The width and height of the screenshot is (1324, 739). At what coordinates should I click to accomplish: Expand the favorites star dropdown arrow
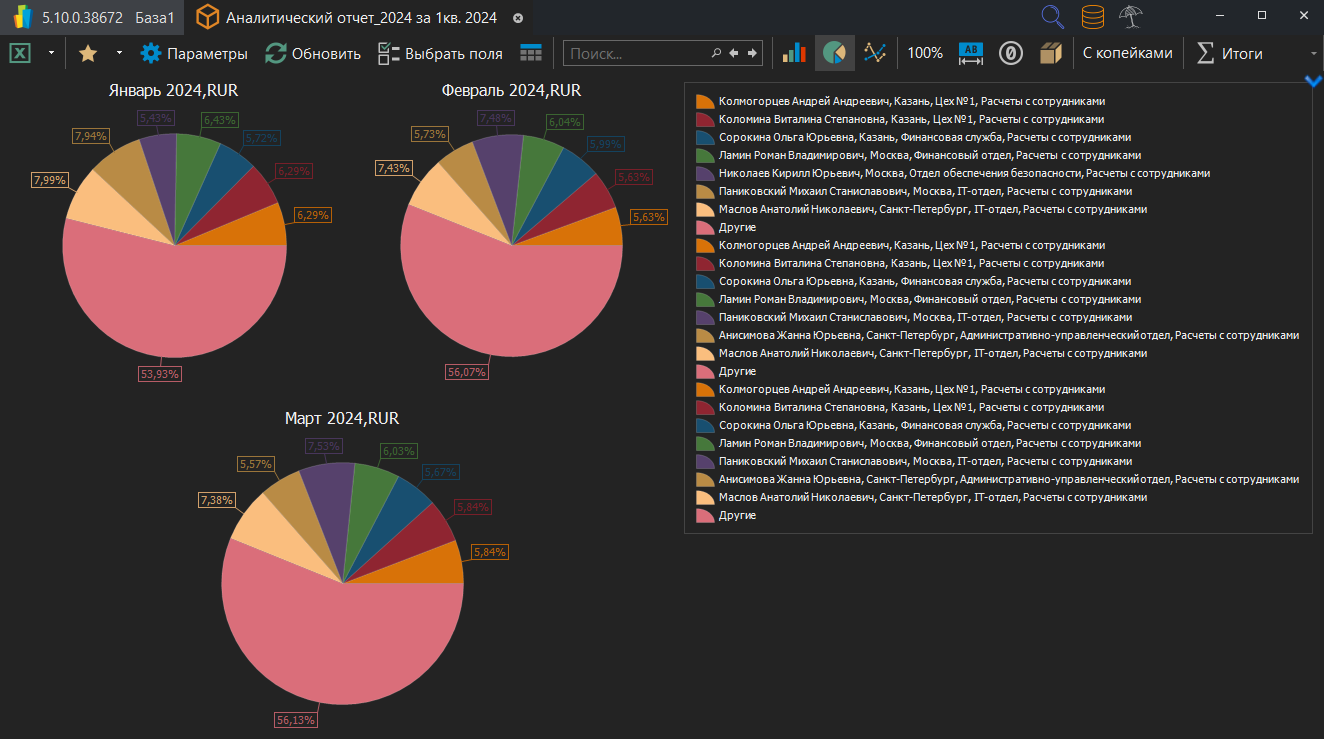click(x=119, y=53)
